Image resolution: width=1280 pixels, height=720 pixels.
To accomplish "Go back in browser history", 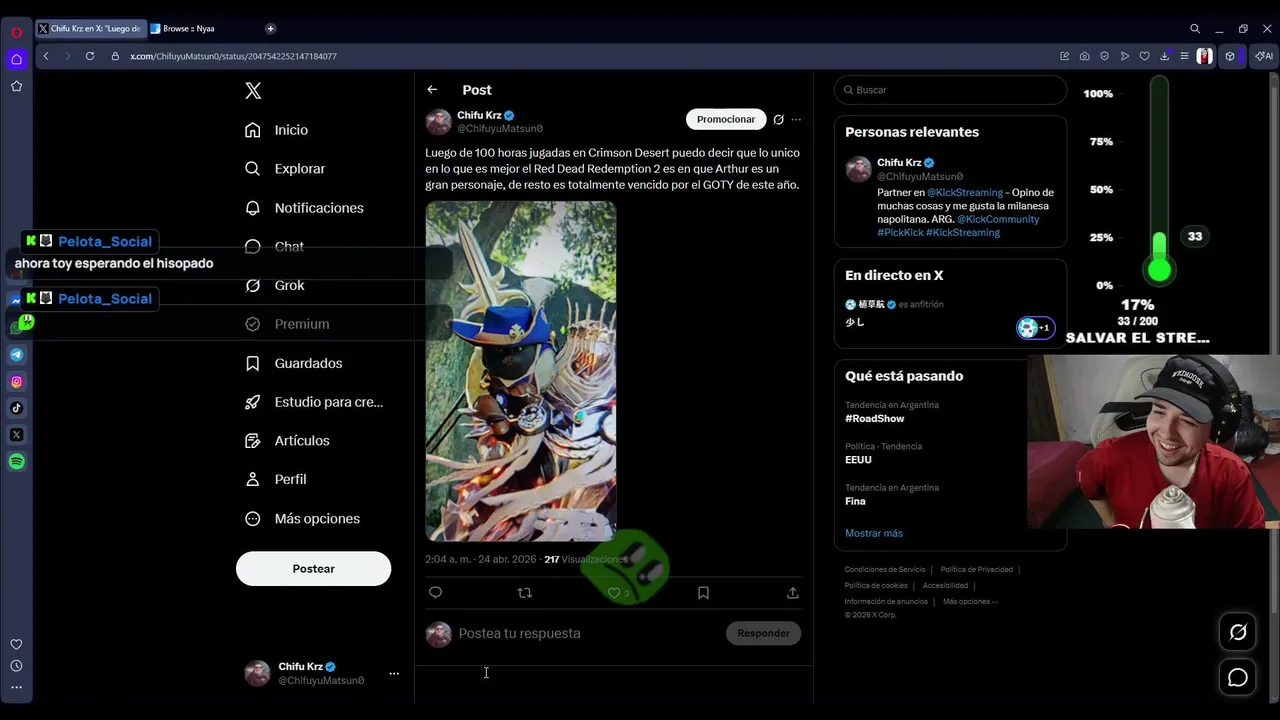I will point(46,56).
